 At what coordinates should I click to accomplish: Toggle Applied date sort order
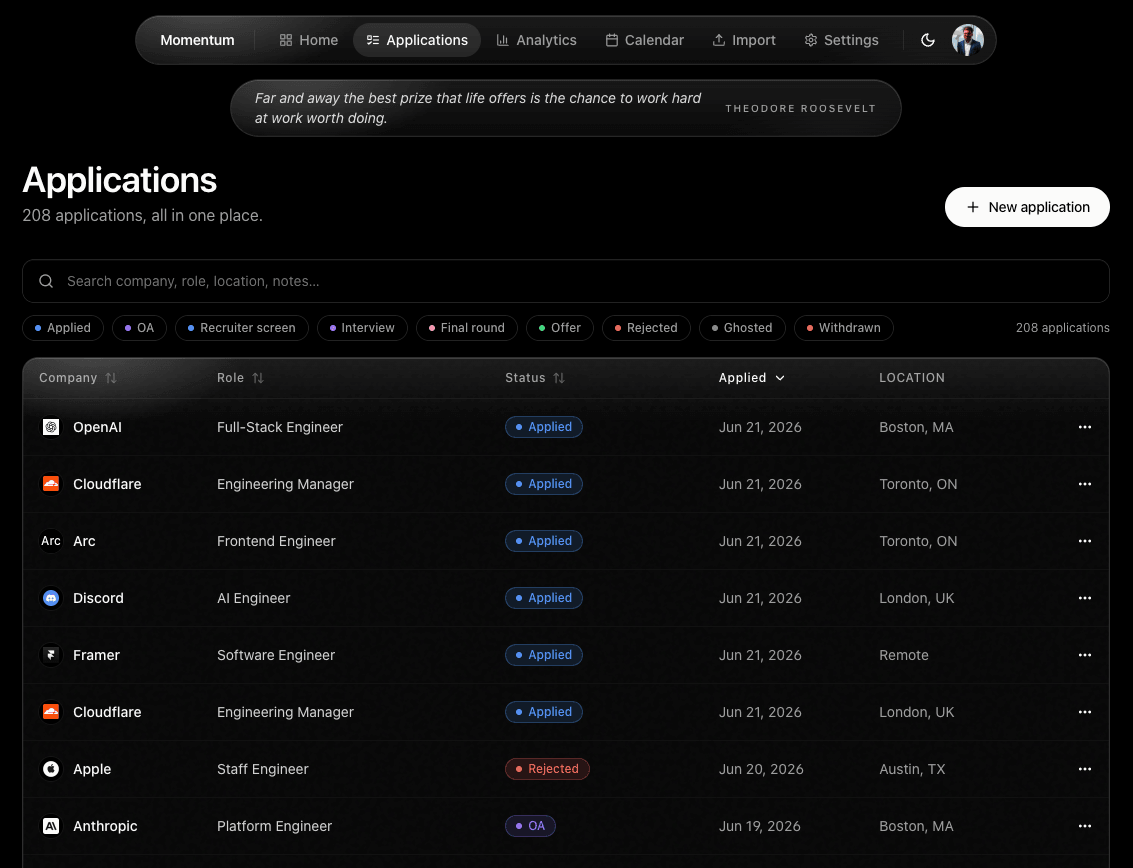[x=751, y=378]
